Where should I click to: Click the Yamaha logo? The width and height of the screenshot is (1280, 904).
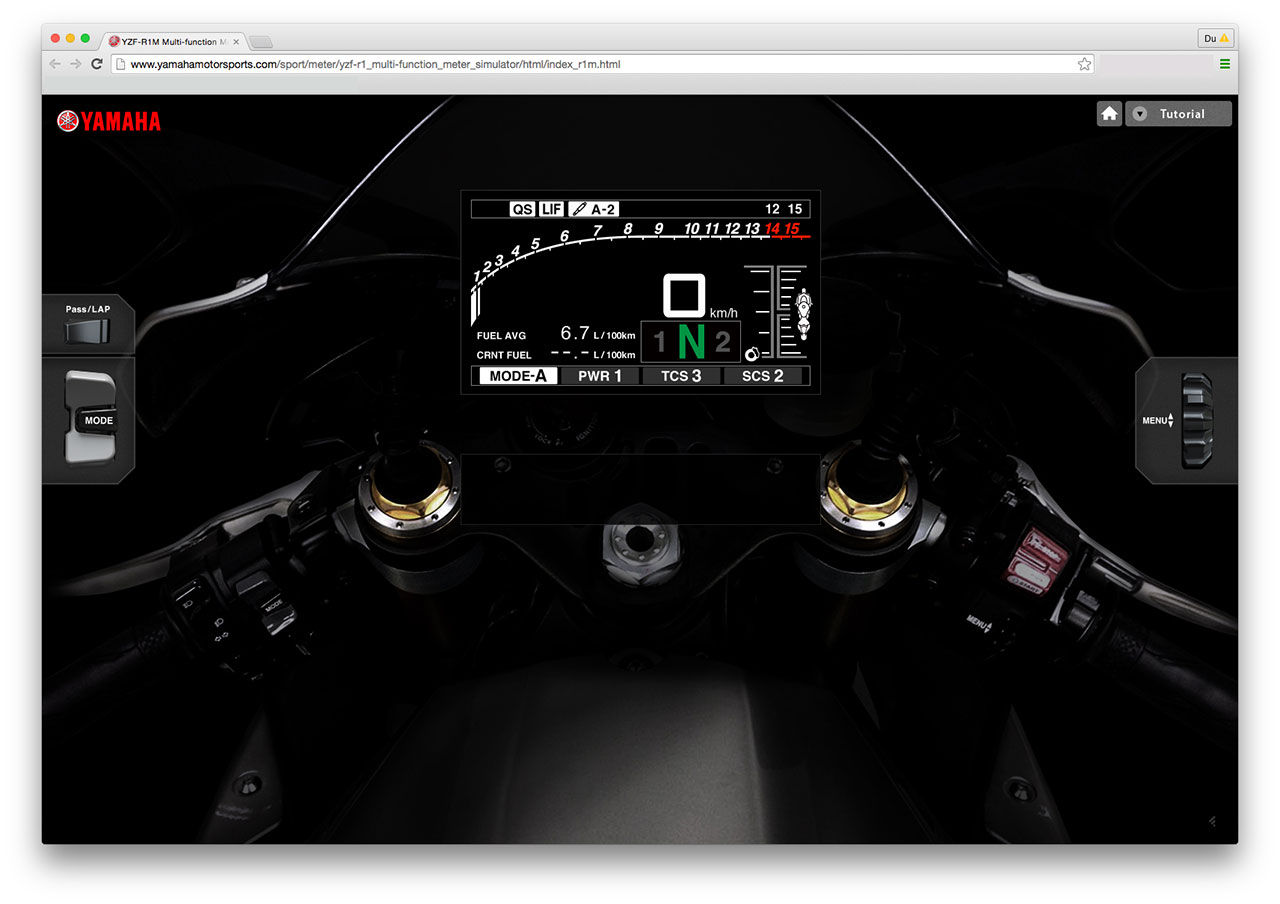(x=109, y=122)
